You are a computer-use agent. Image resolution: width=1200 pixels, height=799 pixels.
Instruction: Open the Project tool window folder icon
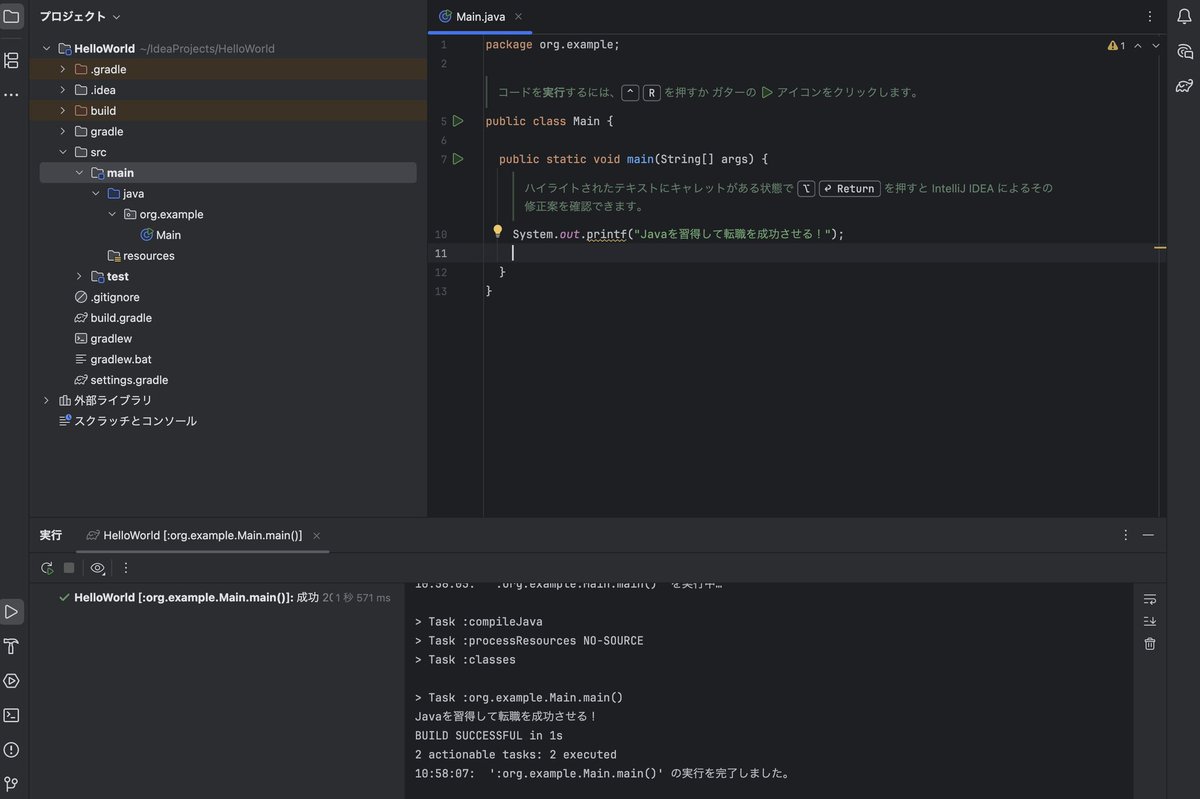tap(12, 16)
